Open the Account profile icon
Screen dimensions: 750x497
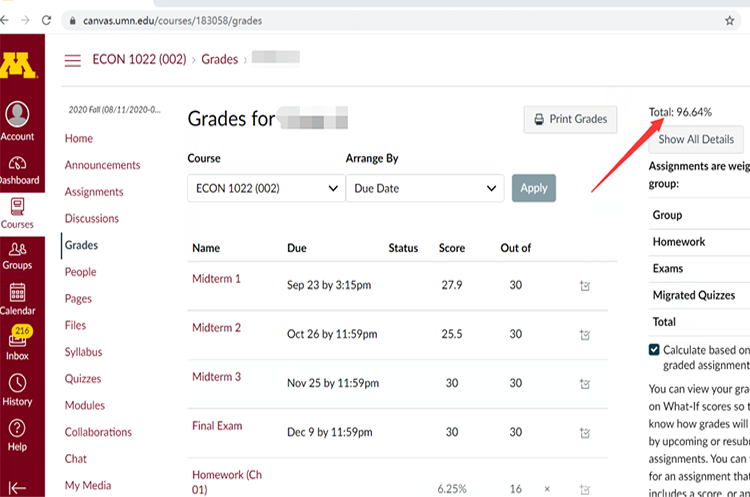pyautogui.click(x=17, y=114)
